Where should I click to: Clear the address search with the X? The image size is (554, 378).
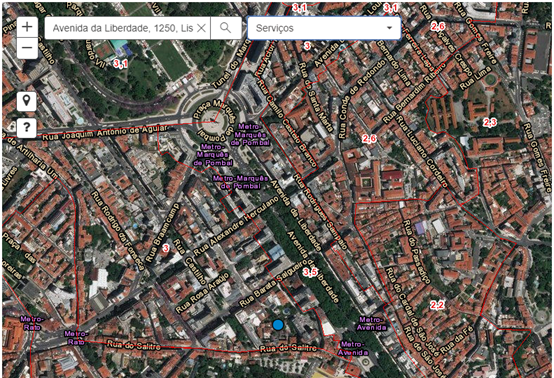click(201, 28)
